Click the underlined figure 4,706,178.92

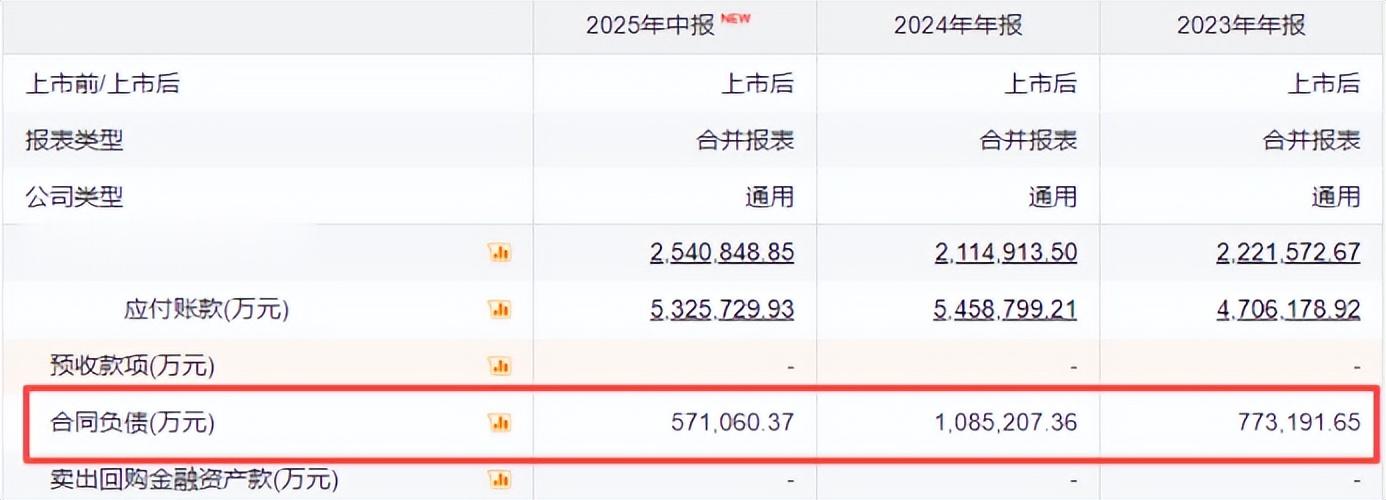(1288, 309)
